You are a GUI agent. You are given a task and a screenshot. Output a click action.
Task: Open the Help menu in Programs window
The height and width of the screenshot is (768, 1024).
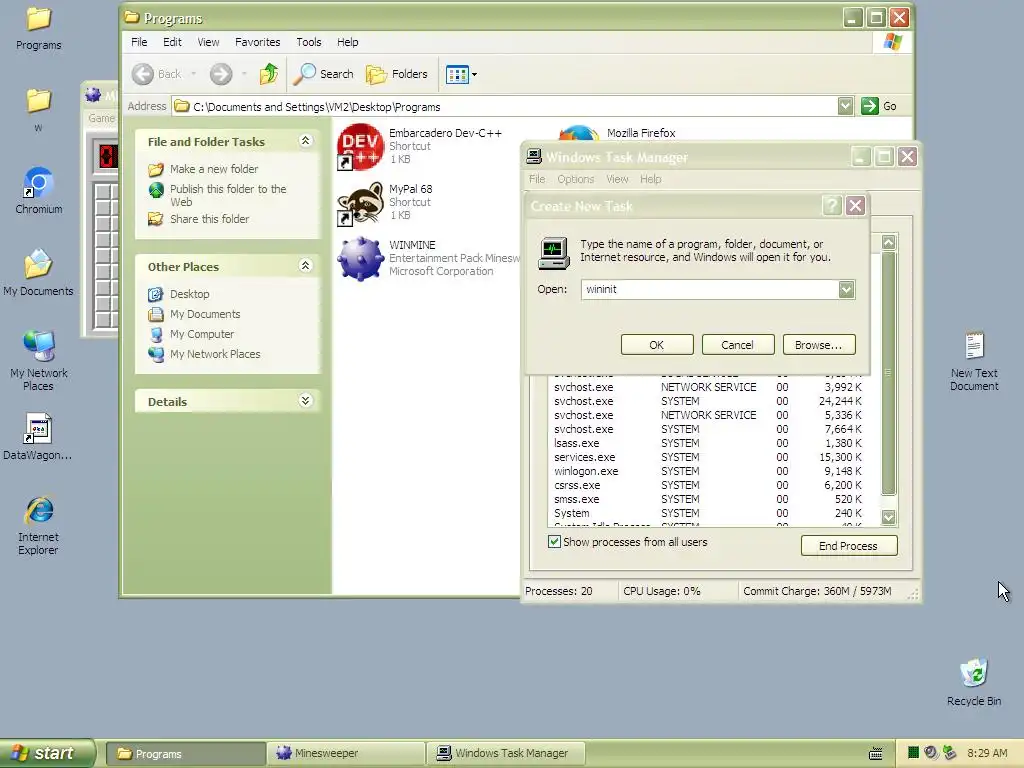click(x=347, y=42)
